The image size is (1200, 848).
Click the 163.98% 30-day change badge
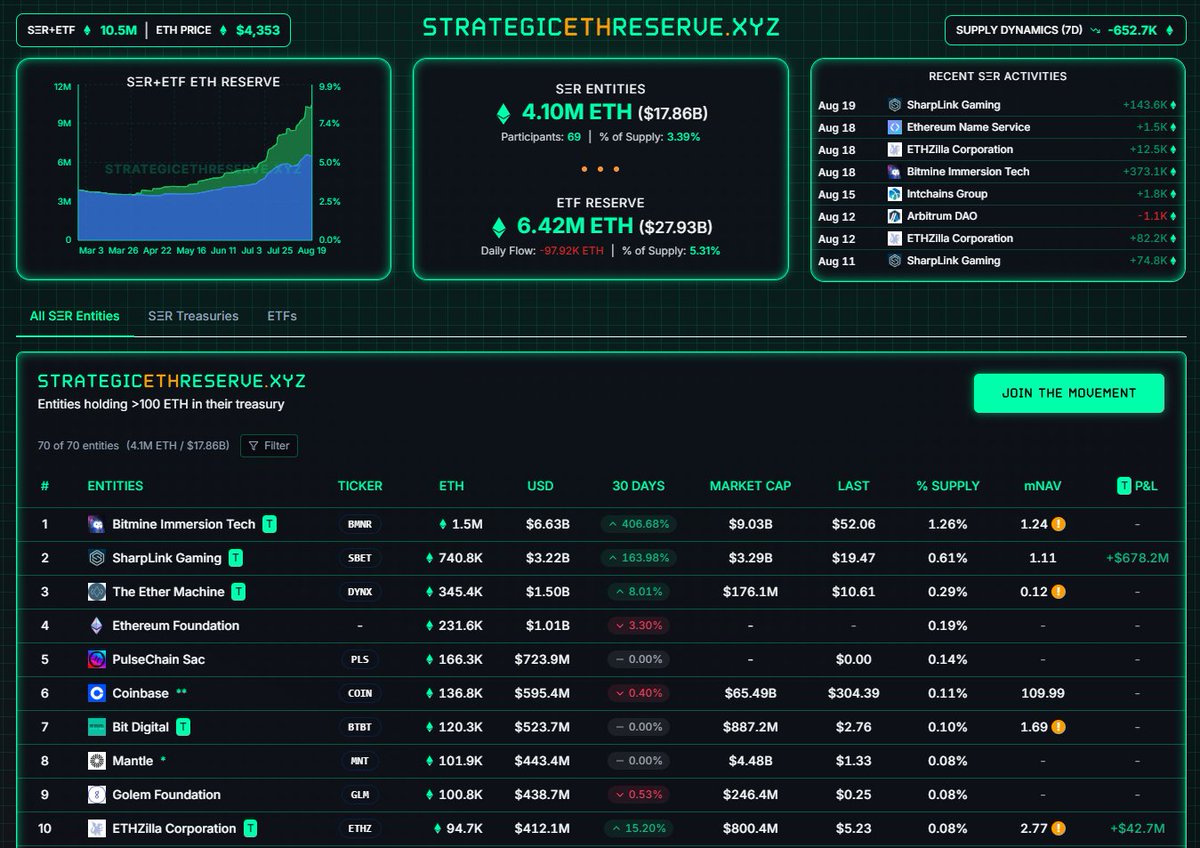tap(638, 558)
